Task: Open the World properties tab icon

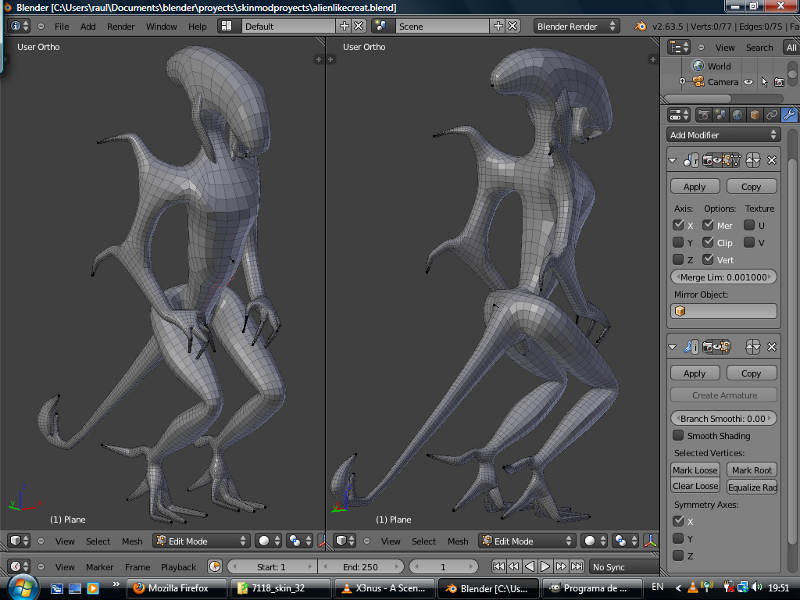Action: (737, 115)
